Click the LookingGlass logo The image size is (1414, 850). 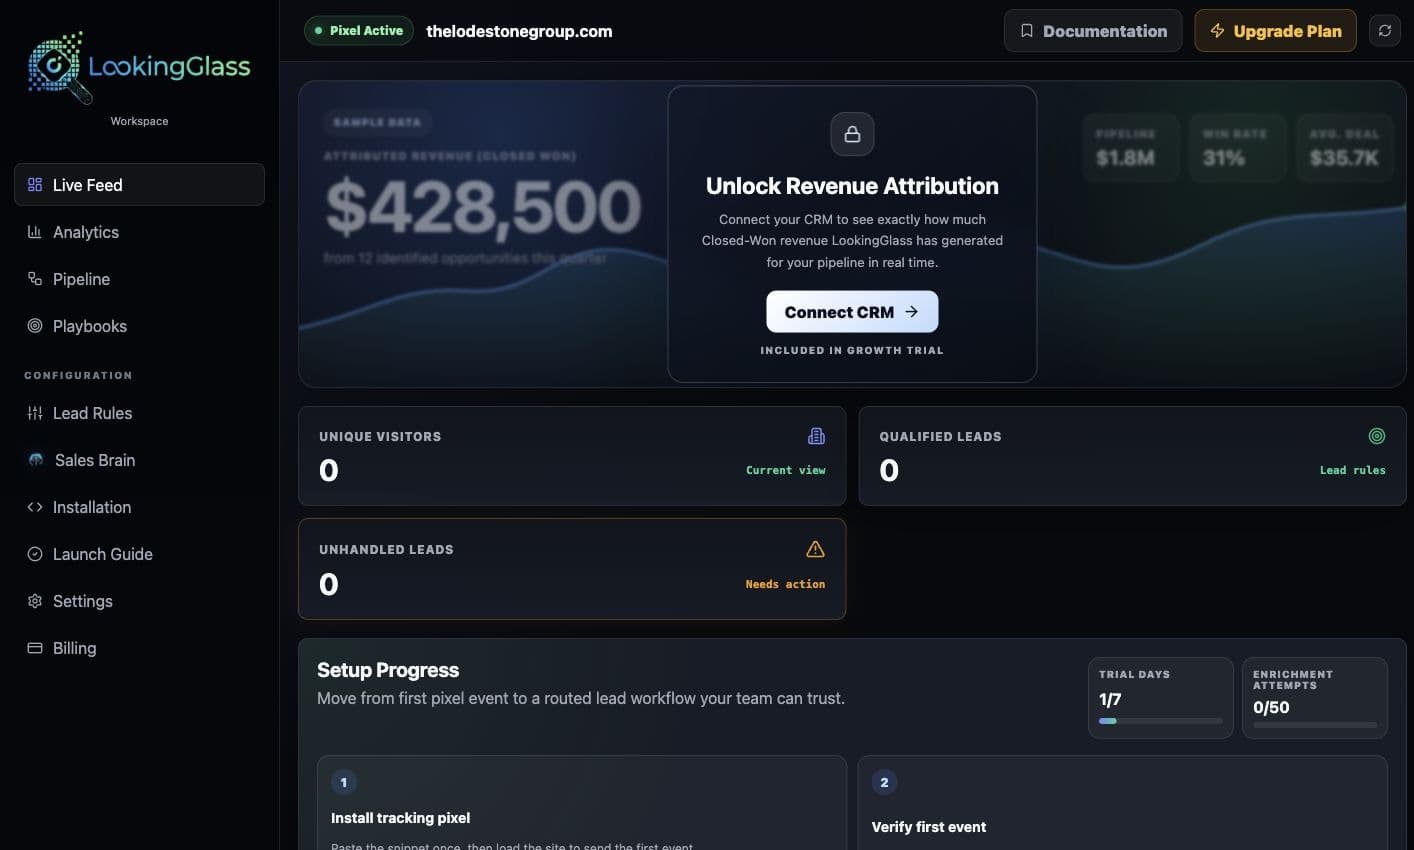[x=139, y=67]
